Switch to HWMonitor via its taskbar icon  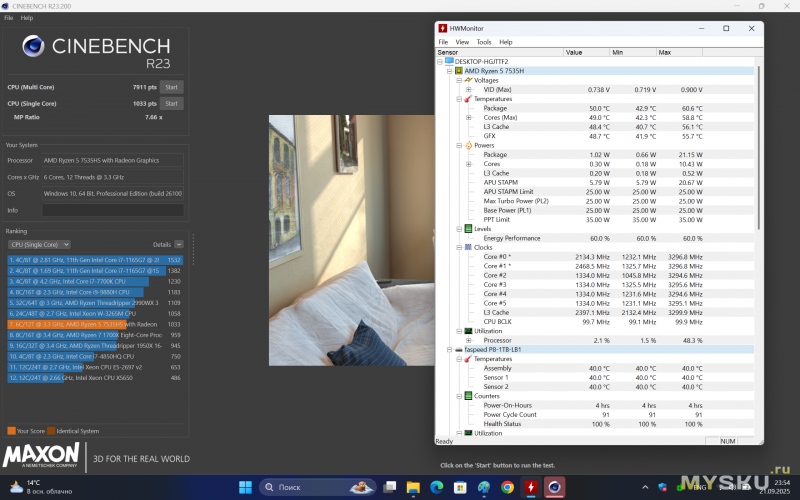tap(531, 487)
